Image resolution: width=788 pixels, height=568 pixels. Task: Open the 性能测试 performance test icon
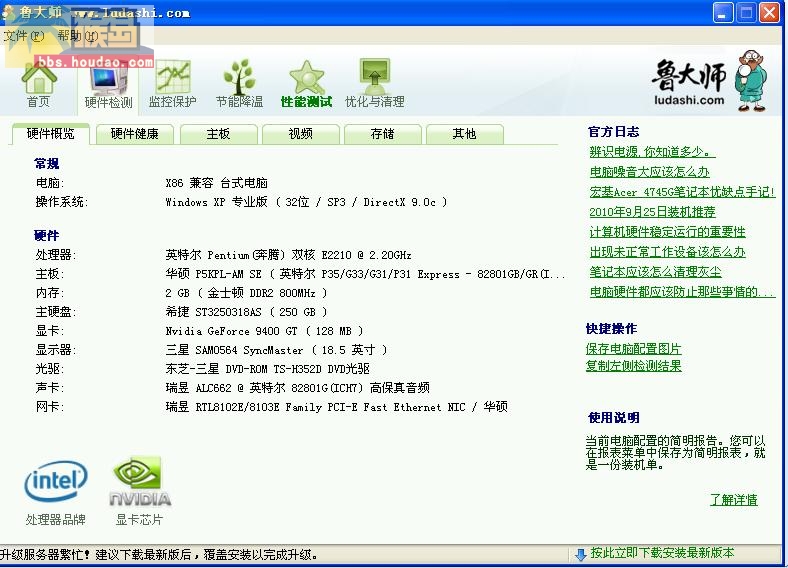coord(306,84)
